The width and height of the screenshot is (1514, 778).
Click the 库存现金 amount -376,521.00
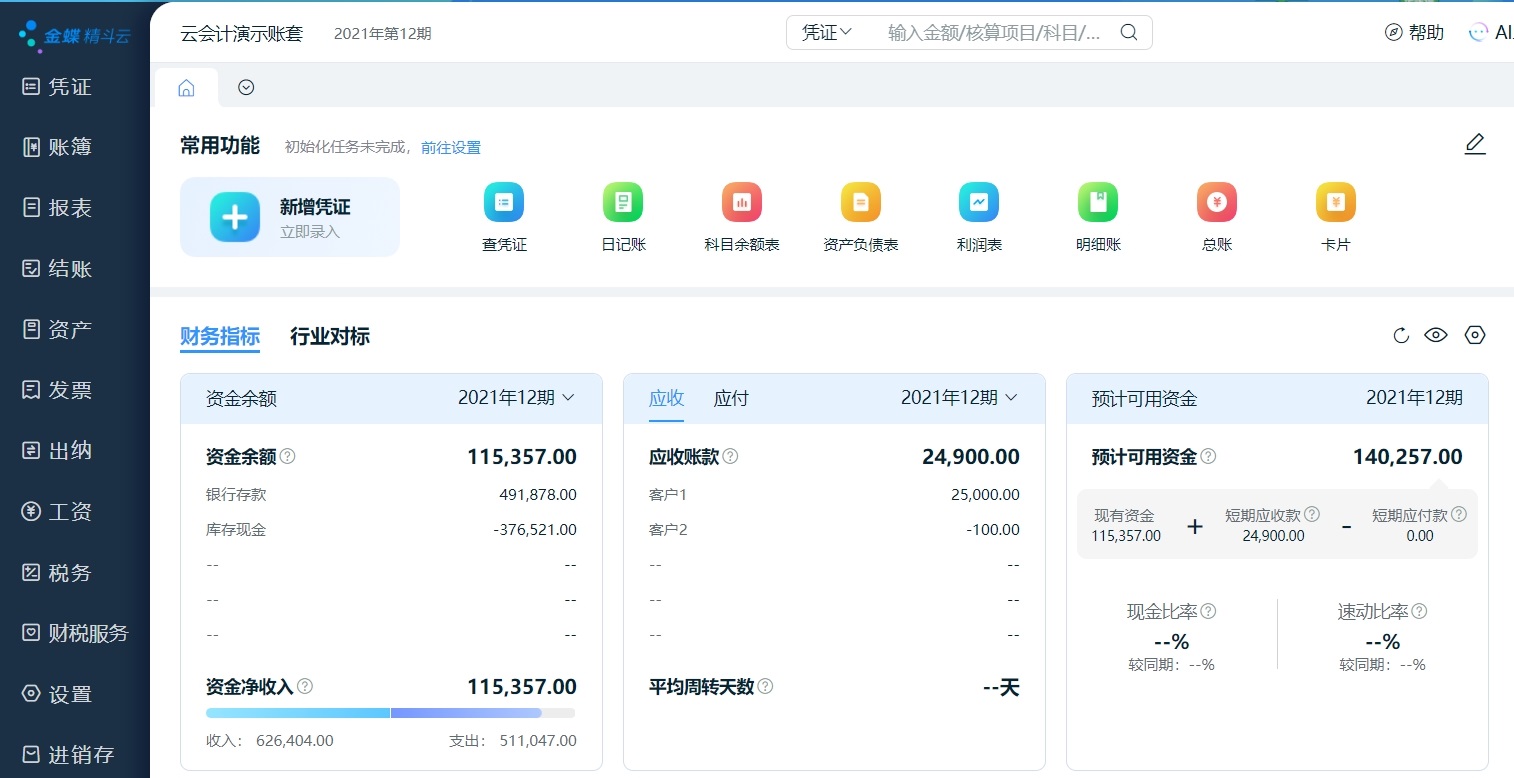(535, 529)
